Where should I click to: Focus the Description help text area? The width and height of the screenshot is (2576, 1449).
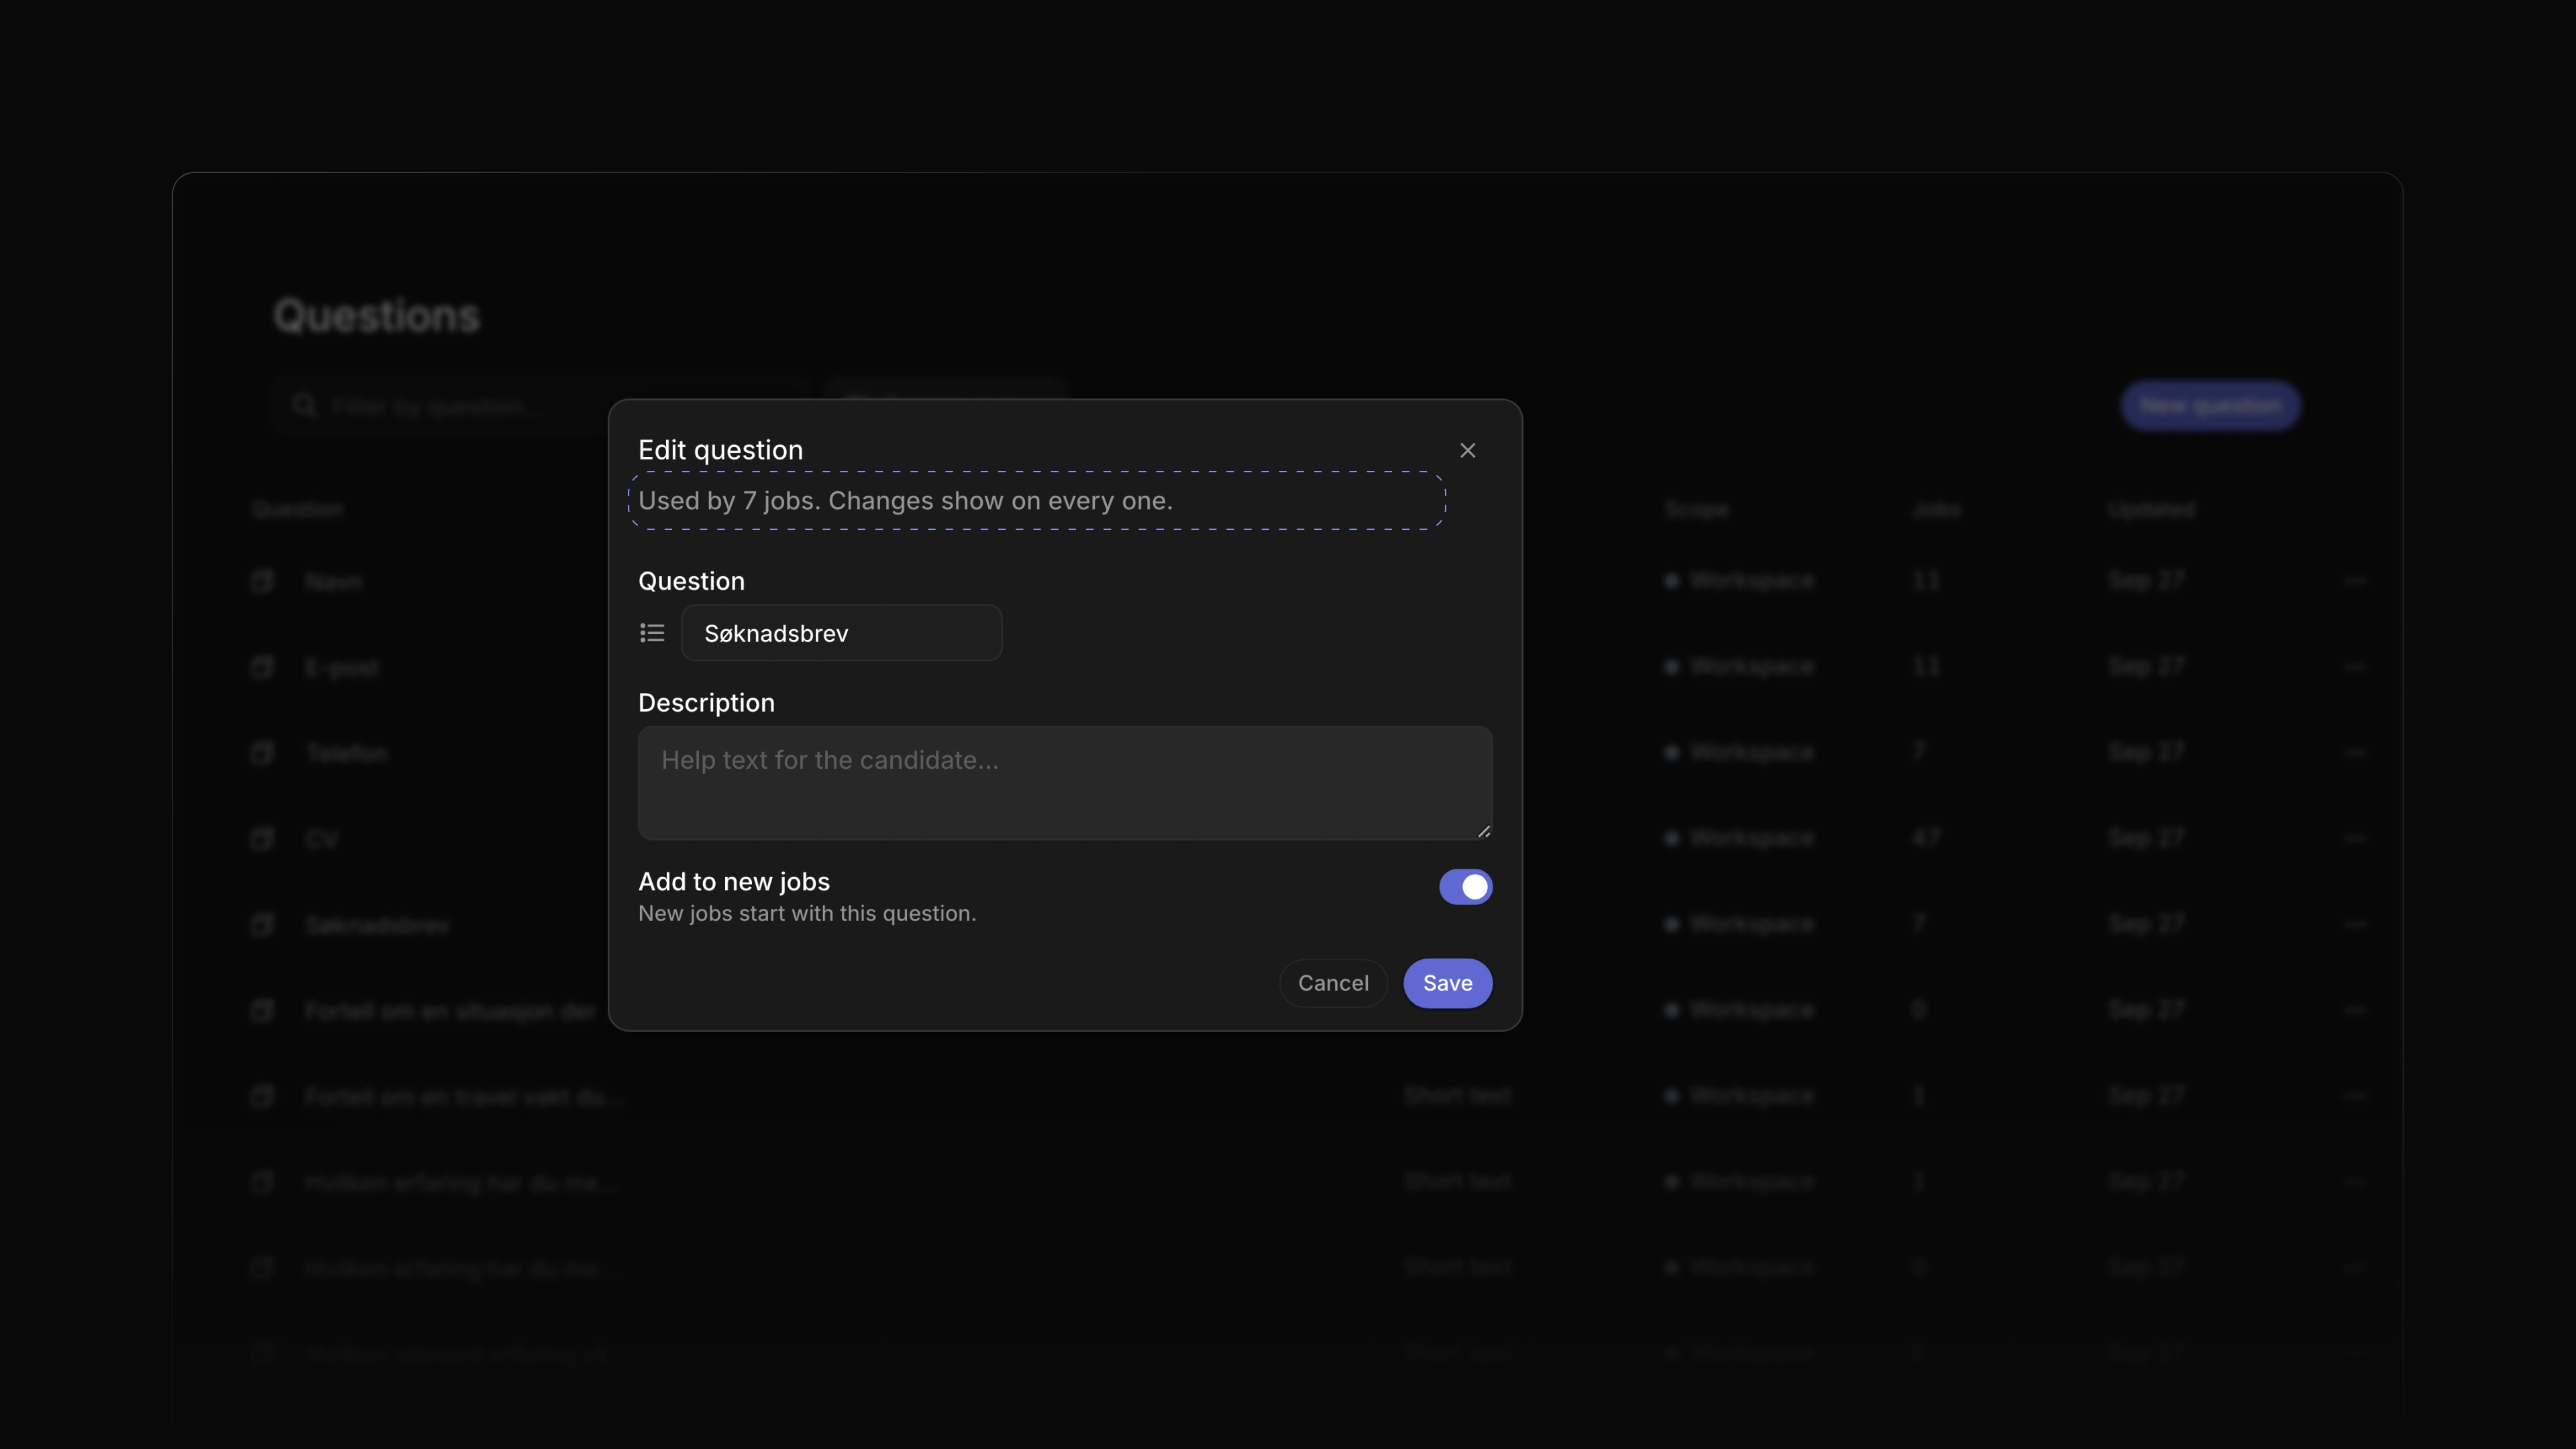[x=1065, y=783]
